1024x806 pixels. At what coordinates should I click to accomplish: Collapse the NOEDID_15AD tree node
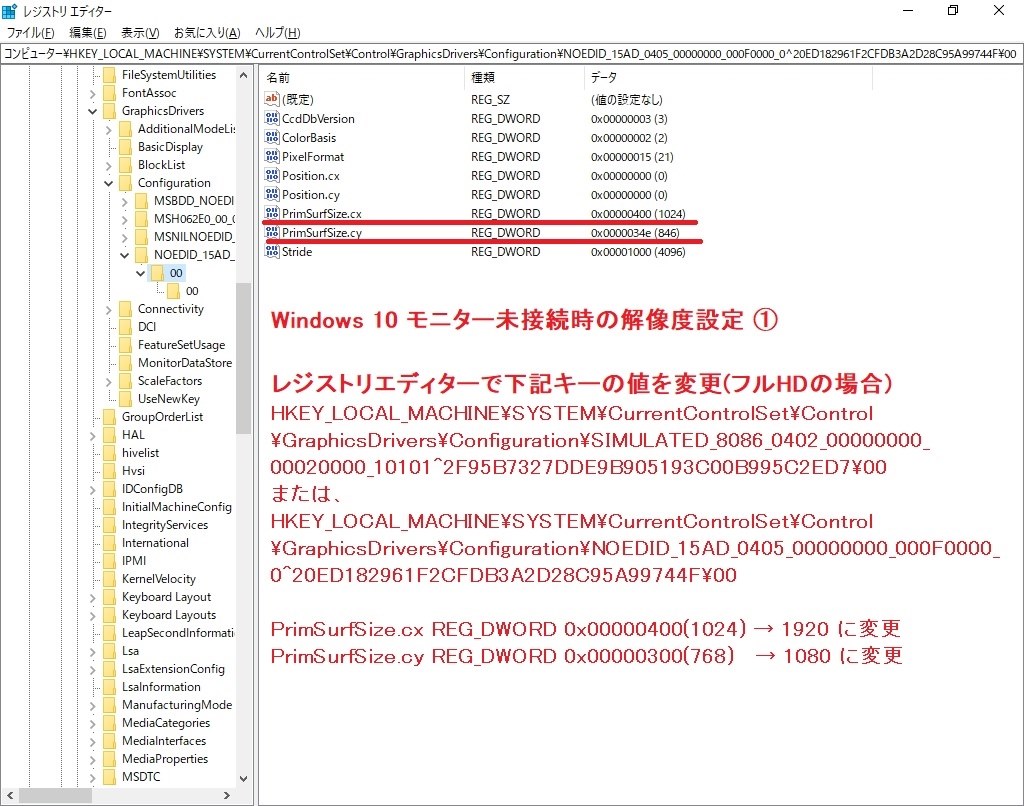click(x=124, y=255)
